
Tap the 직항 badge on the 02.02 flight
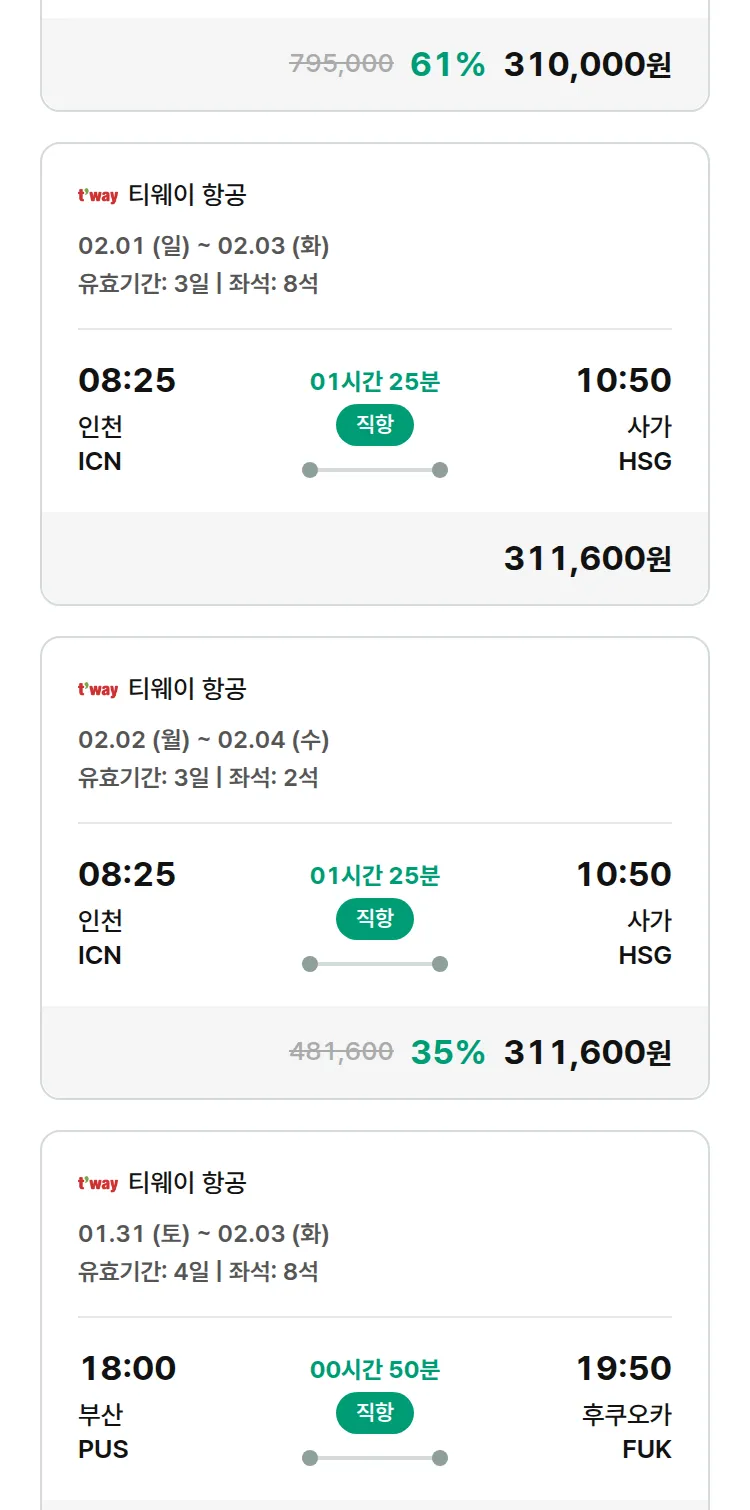(375, 919)
